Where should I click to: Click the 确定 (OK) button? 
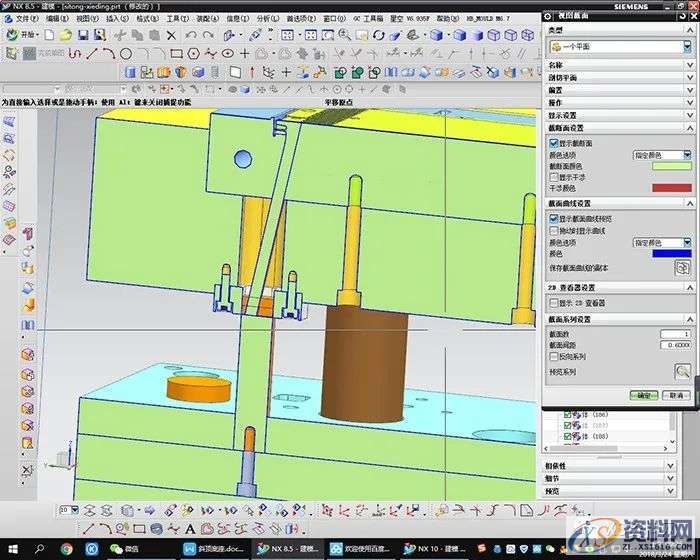tap(645, 395)
